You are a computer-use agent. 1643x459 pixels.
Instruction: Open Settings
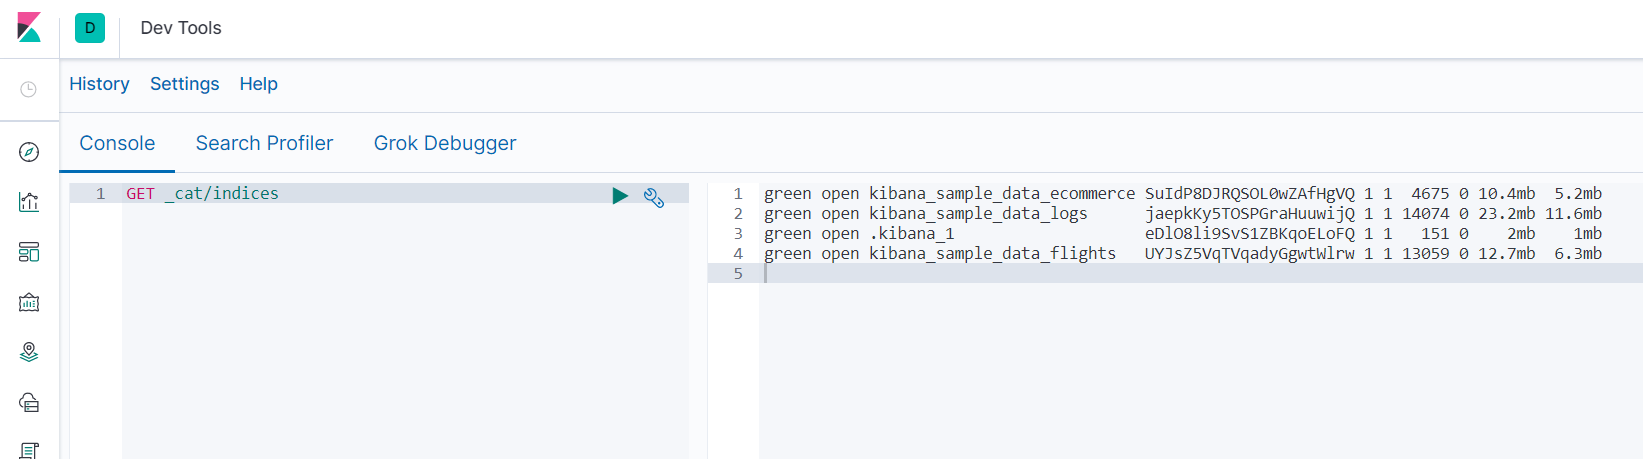point(184,84)
